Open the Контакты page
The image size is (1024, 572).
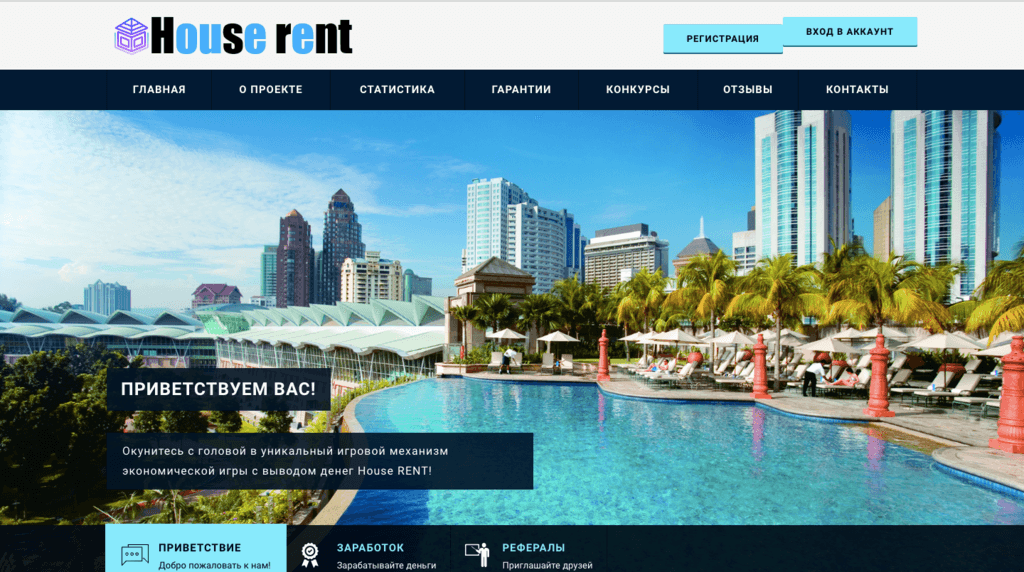pos(857,89)
